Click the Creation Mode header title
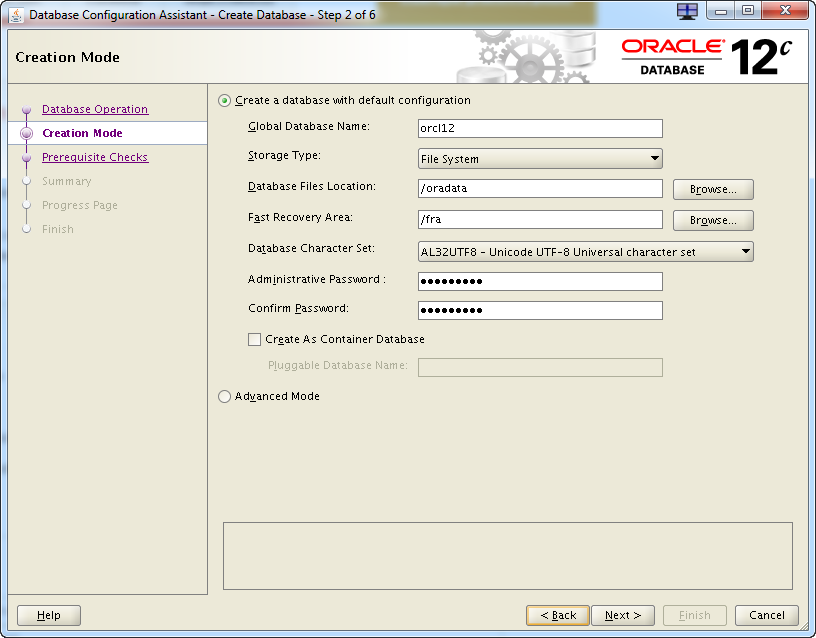 (x=68, y=57)
